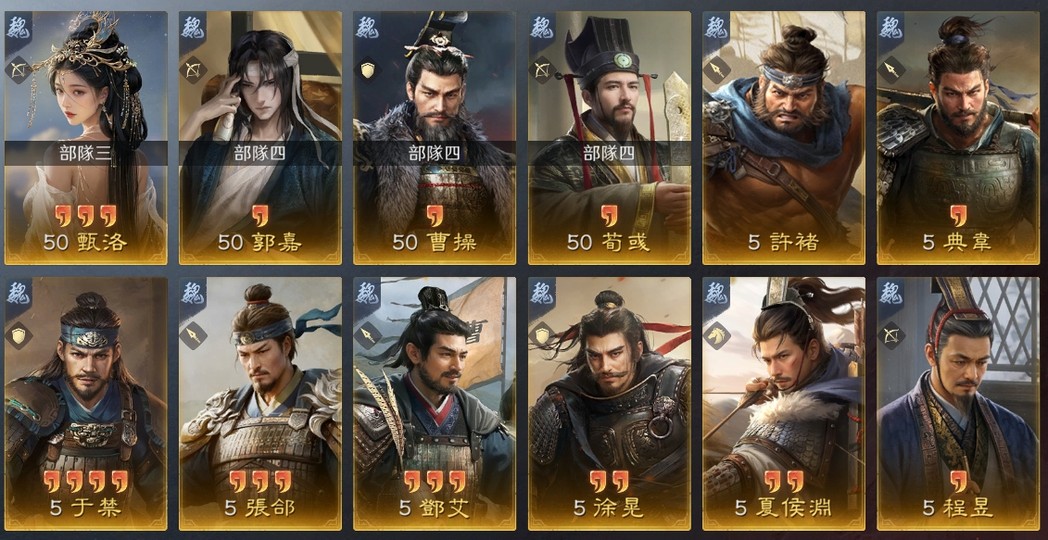Image resolution: width=1048 pixels, height=540 pixels.
Task: Click the three red star marks on 甄洛
Action: [86, 215]
